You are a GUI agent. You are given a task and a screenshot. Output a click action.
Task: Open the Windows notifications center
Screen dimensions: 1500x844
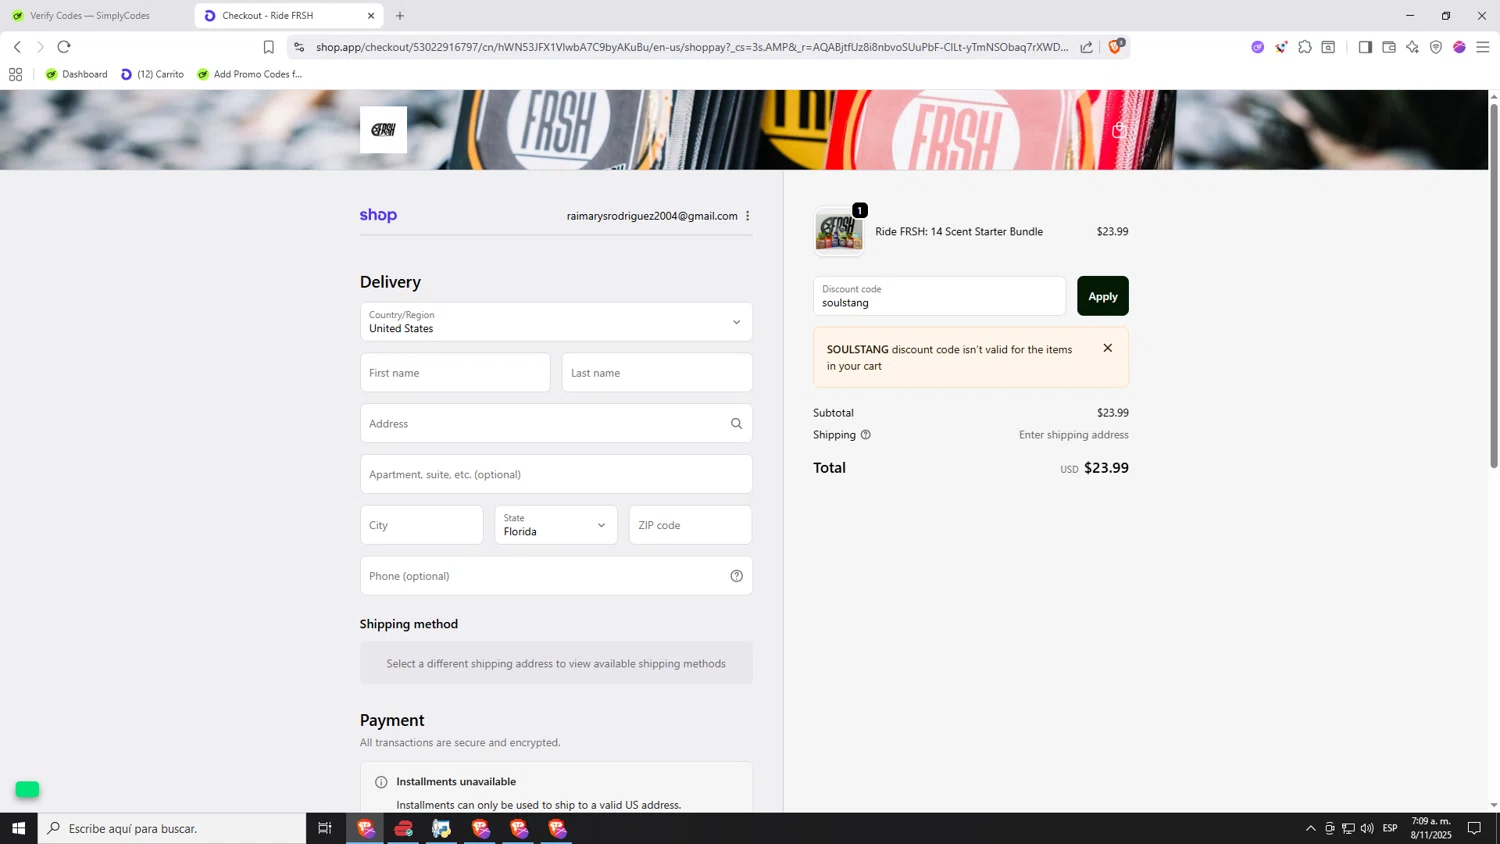coord(1474,828)
